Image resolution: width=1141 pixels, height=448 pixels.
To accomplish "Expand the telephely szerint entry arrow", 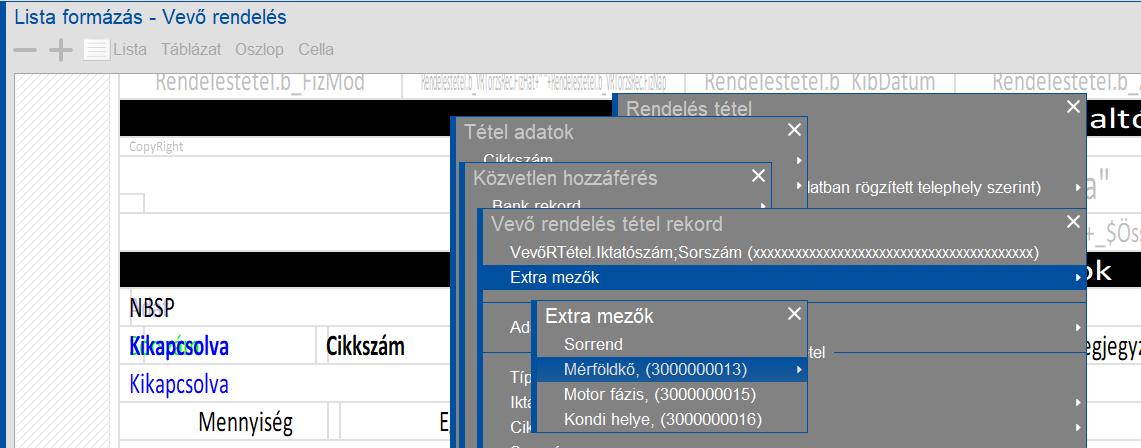I will [x=1077, y=188].
